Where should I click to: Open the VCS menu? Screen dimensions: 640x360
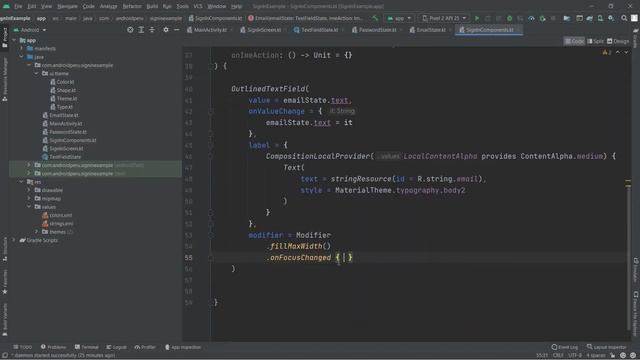click(x=198, y=7)
